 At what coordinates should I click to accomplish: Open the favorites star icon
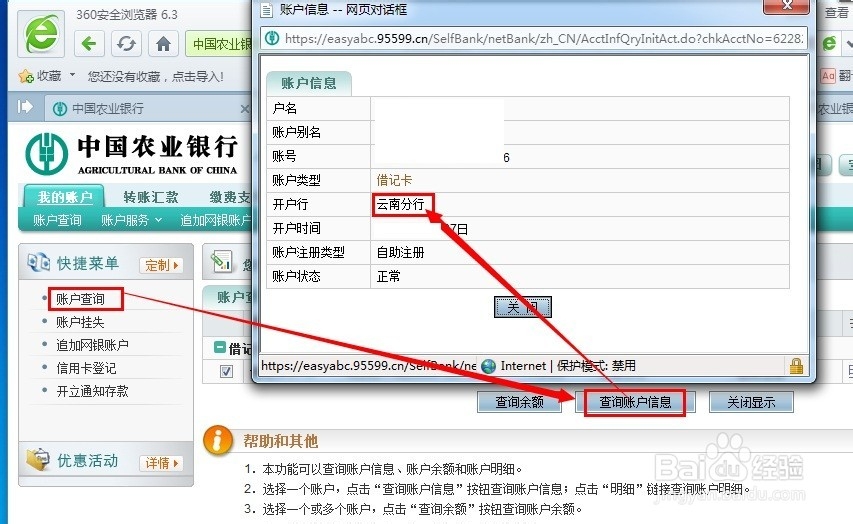click(x=26, y=76)
